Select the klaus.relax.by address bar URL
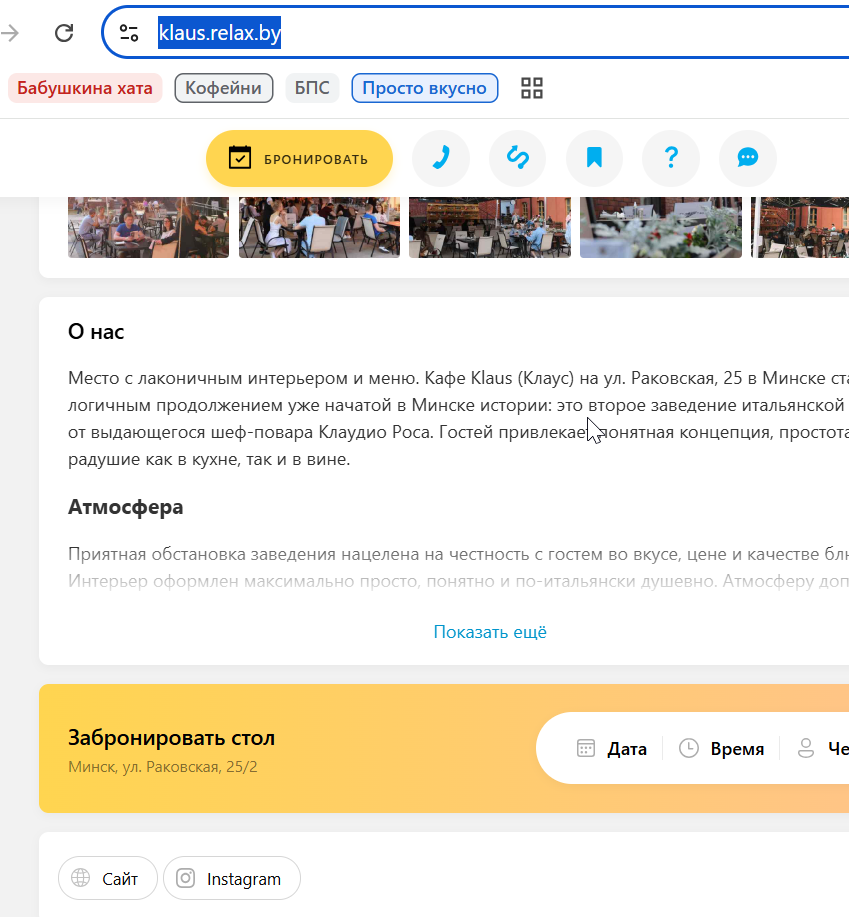Screen dimensions: 849x917 pos(219,33)
